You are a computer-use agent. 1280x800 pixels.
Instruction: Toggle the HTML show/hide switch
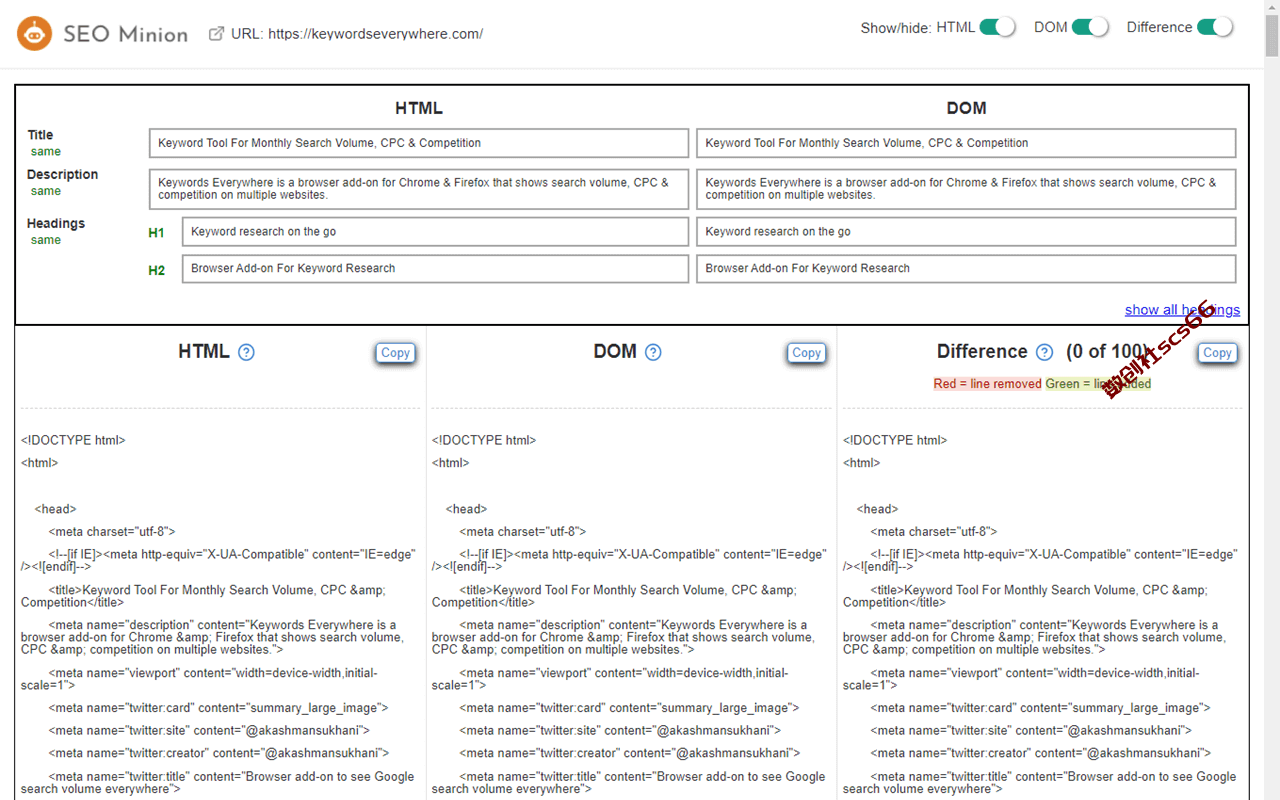[997, 27]
